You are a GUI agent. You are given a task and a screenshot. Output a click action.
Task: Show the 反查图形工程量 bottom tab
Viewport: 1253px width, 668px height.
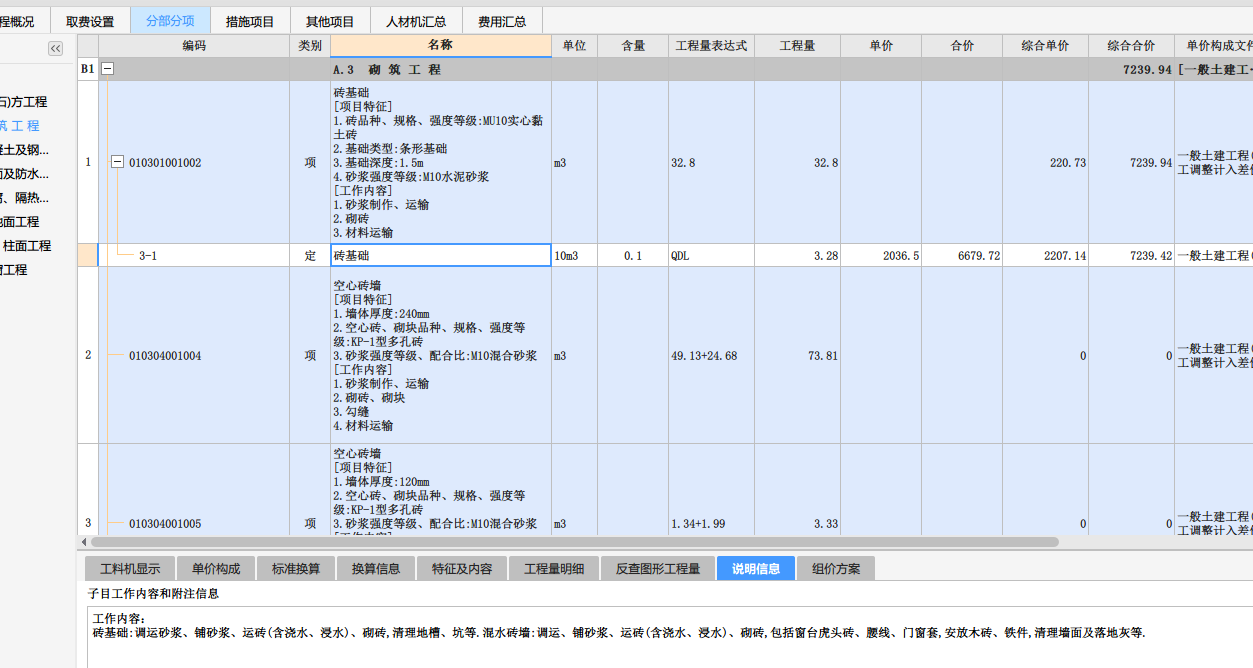pos(658,569)
